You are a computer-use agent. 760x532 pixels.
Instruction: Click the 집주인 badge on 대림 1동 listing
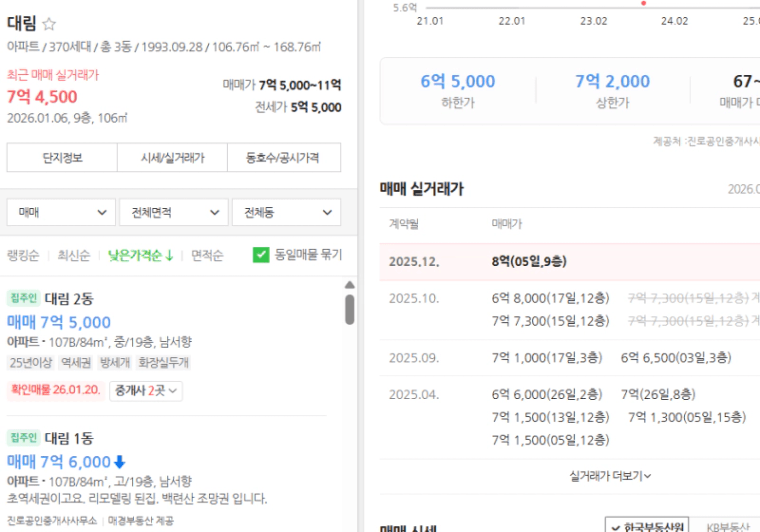[22, 438]
